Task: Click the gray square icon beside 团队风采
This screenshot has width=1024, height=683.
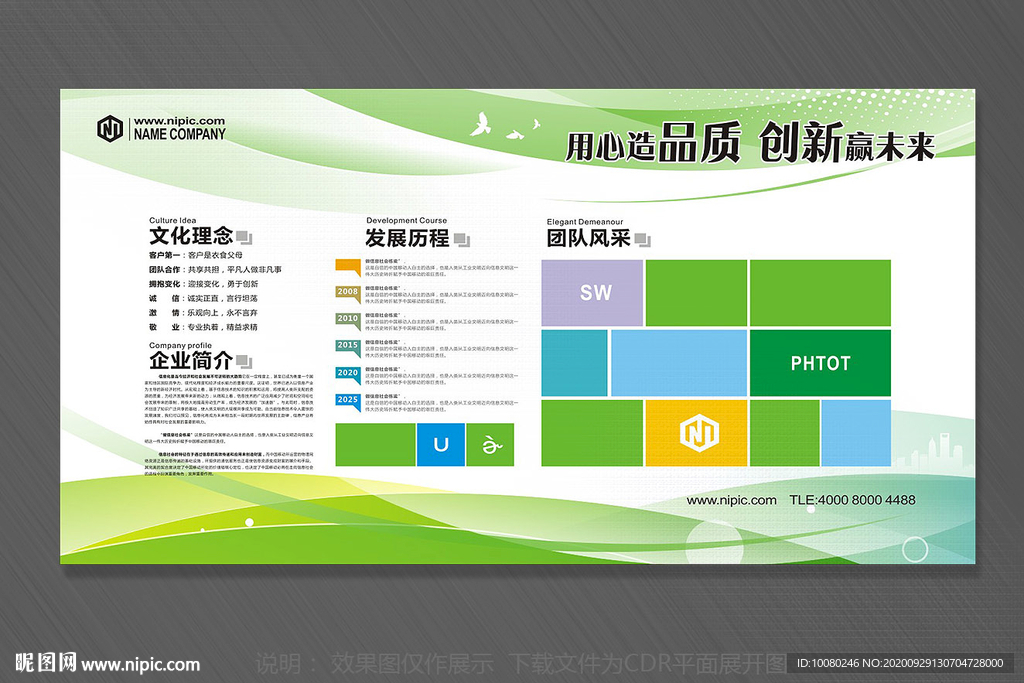Action: tap(643, 240)
